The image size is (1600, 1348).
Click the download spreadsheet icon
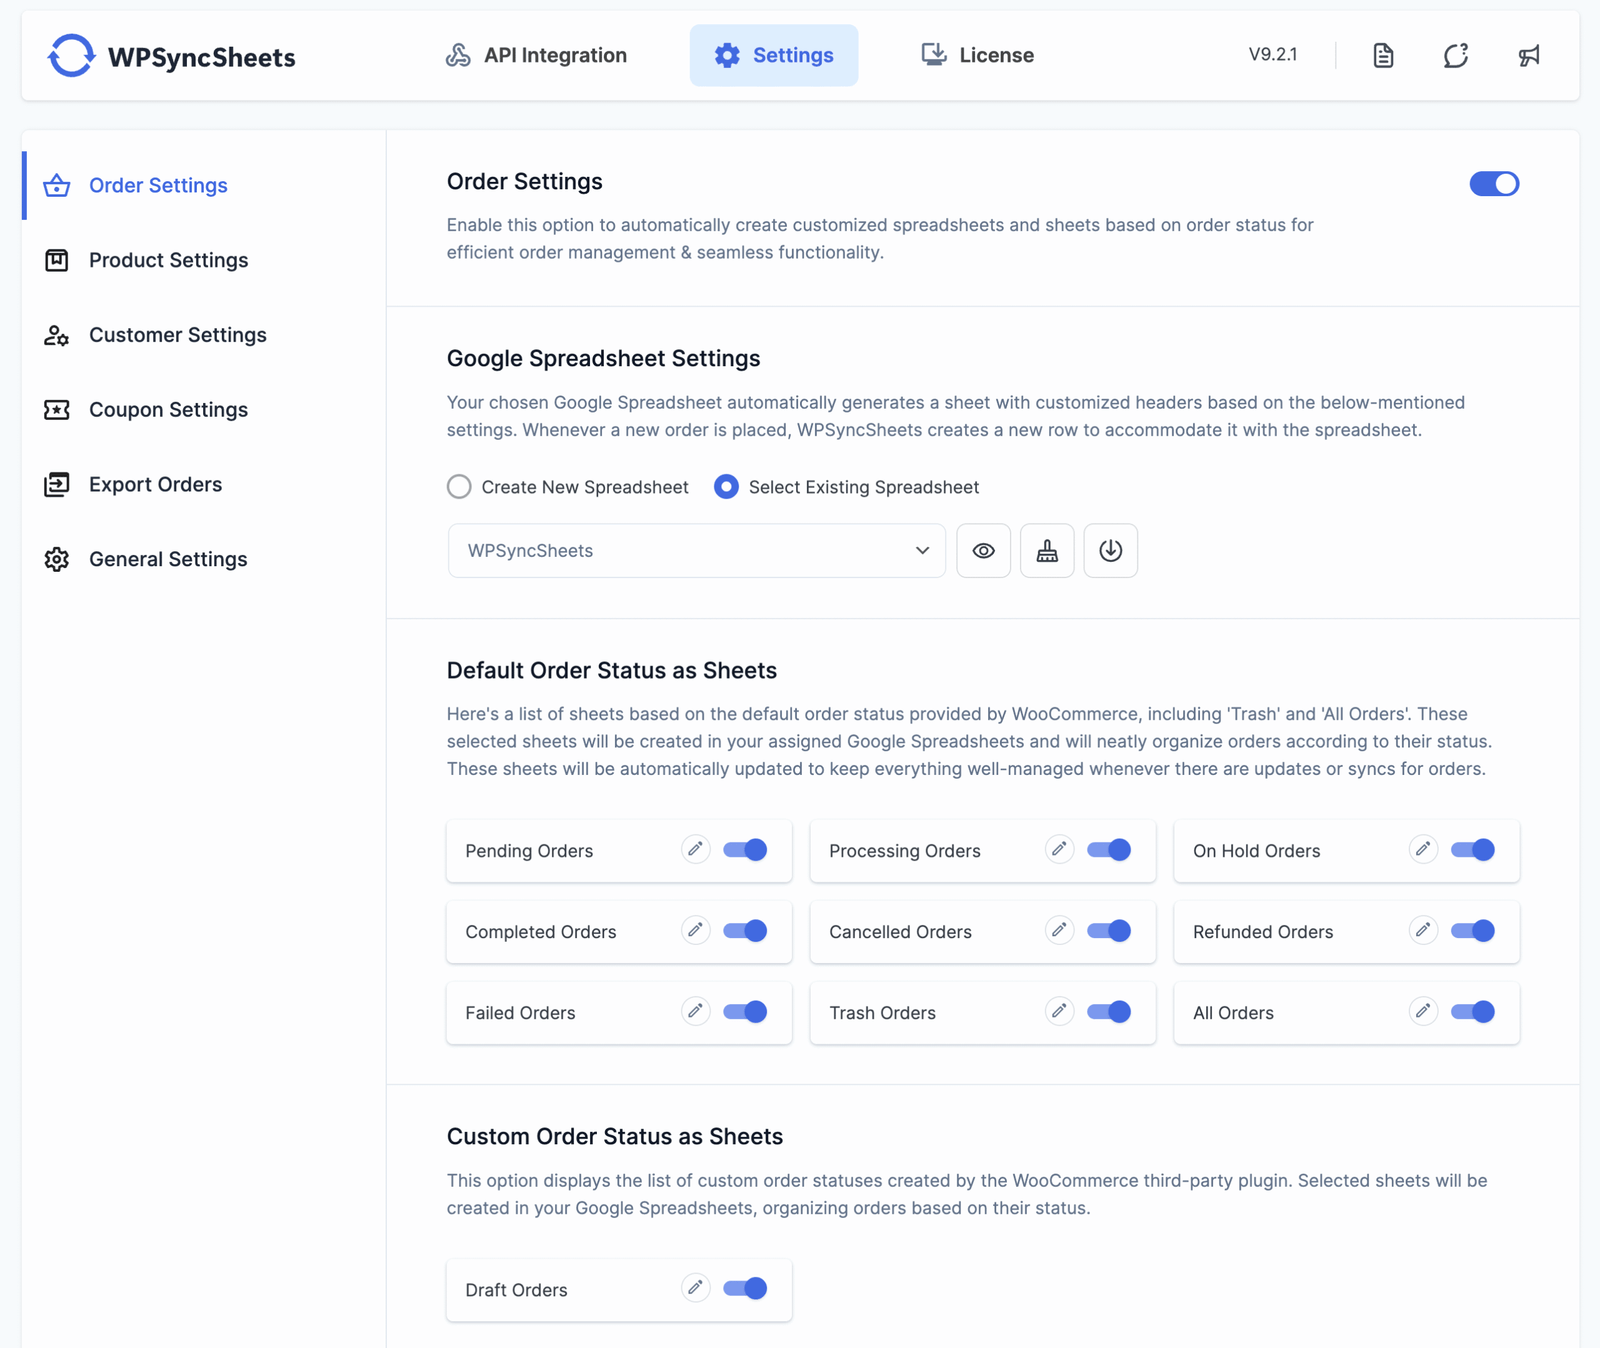pos(1110,551)
